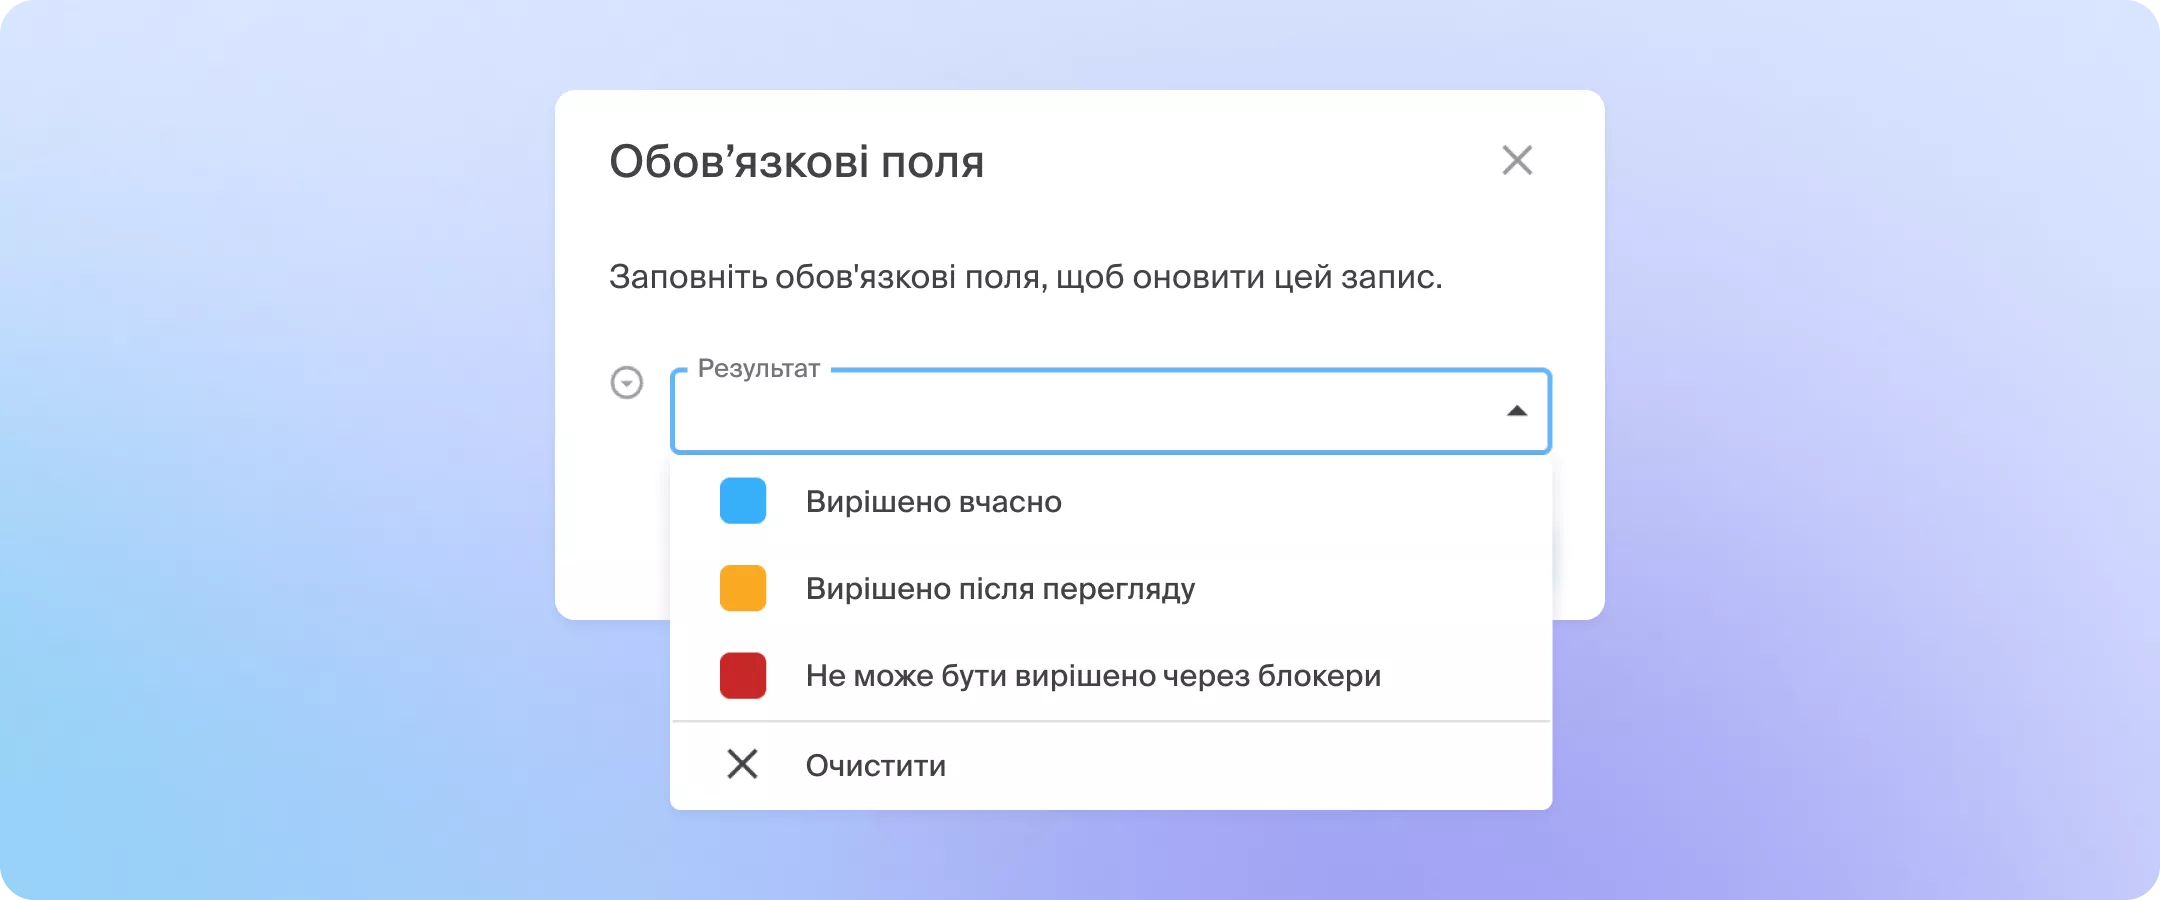Image resolution: width=2160 pixels, height=900 pixels.
Task: Click the orange square icon for Вирішено після перегляду
Action: click(x=741, y=588)
